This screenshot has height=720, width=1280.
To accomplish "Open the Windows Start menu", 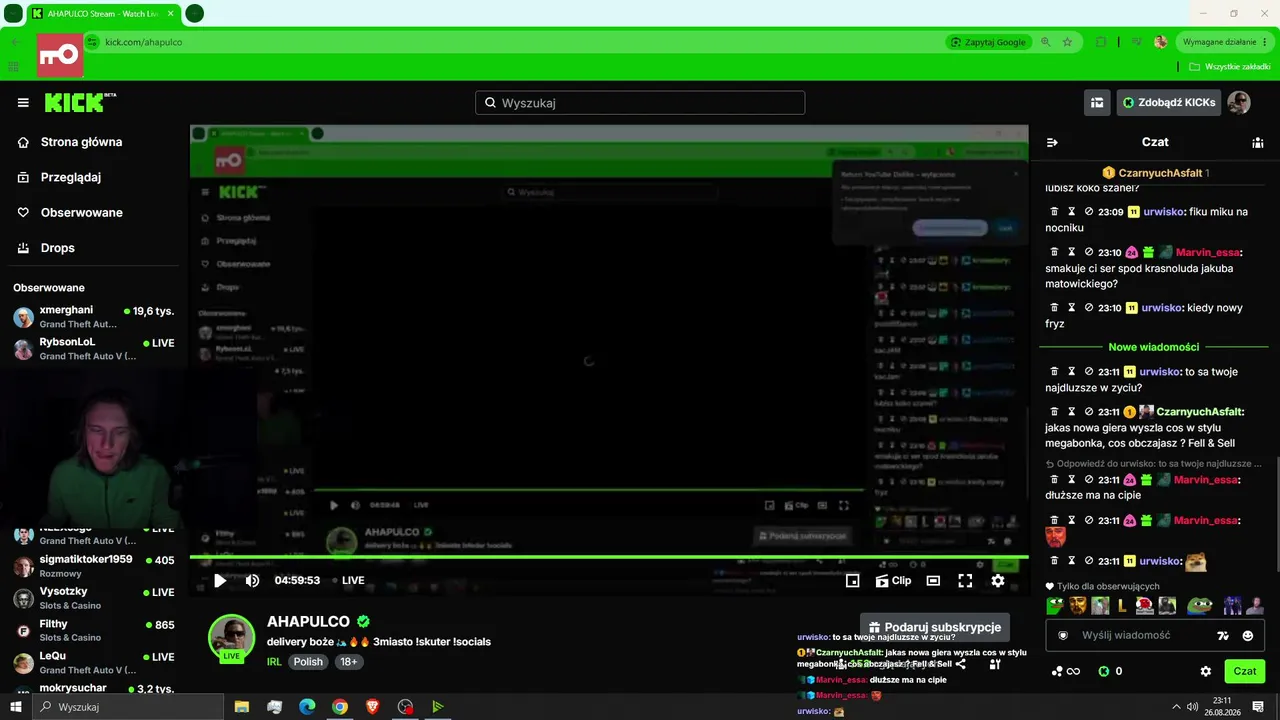I will click(15, 707).
